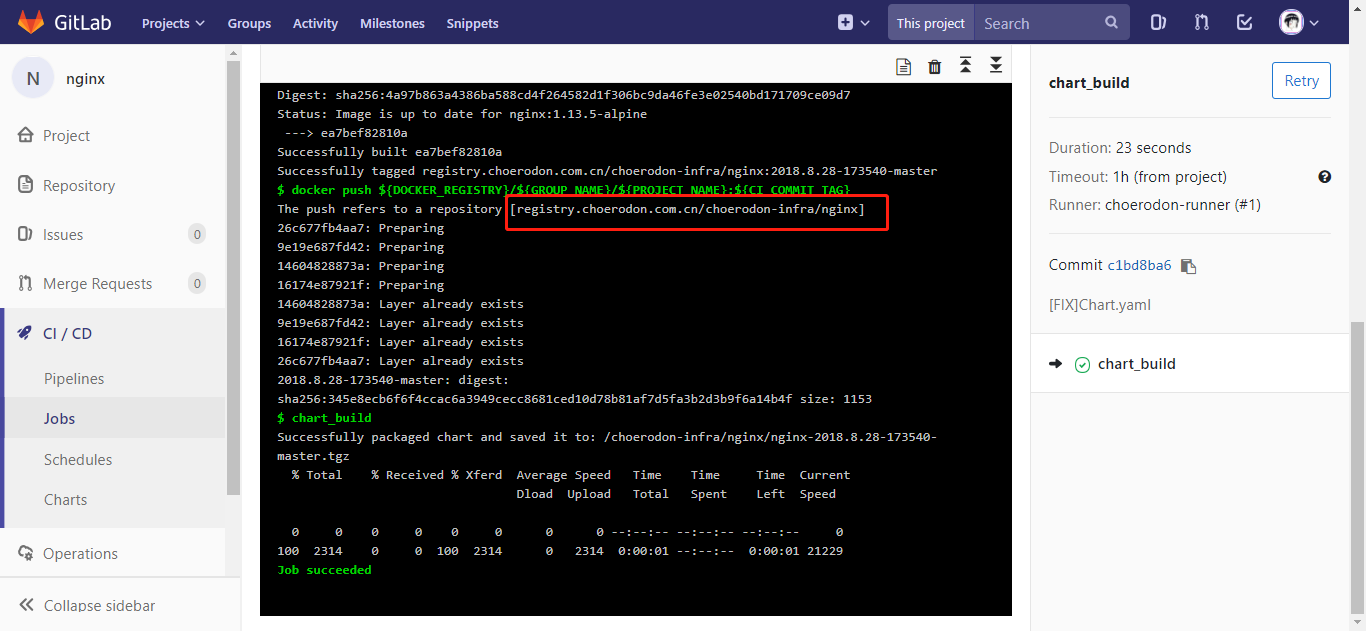Open chart_build job in stage list

click(x=1137, y=364)
